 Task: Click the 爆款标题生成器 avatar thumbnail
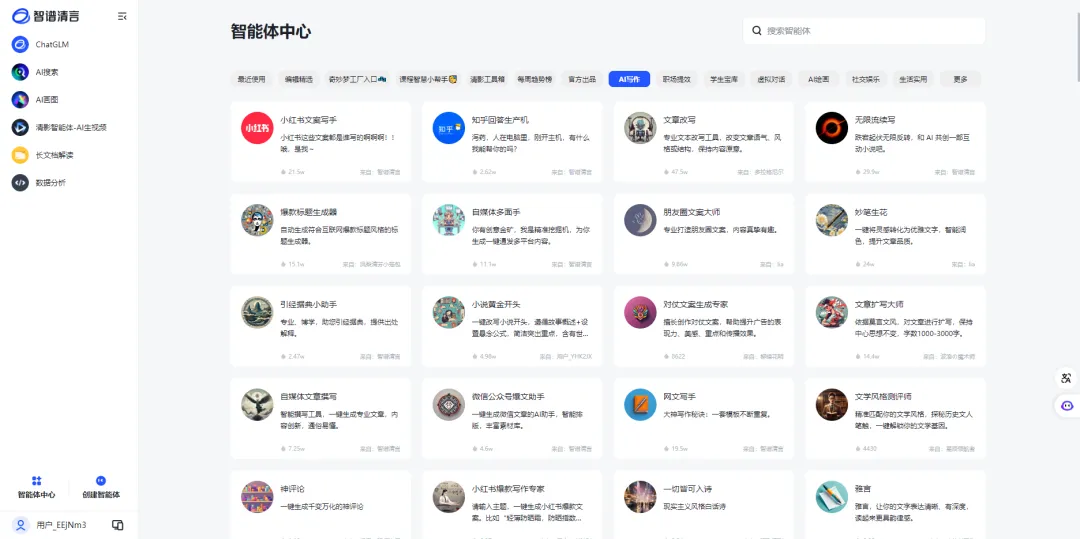click(x=257, y=220)
